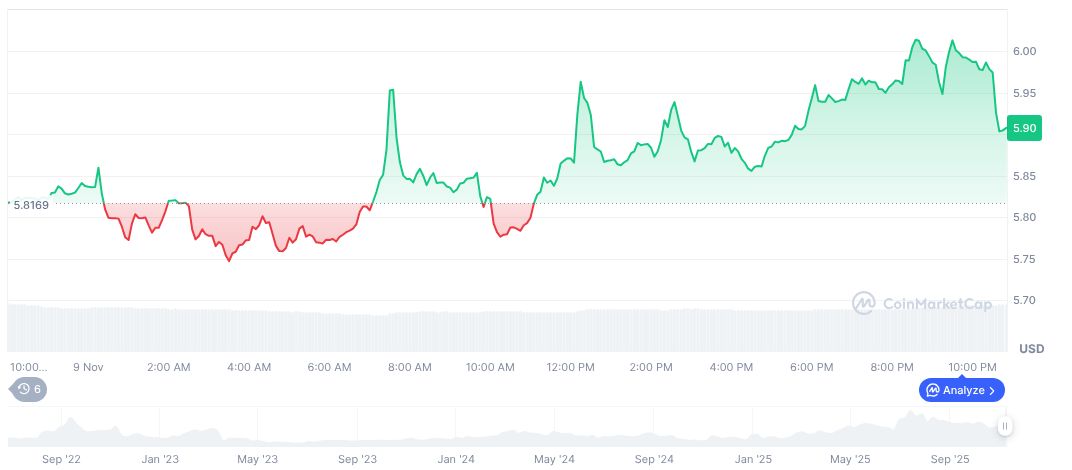Select Sep '25 on the overview timeline
Screen dimensions: 1072x470
pos(950,459)
